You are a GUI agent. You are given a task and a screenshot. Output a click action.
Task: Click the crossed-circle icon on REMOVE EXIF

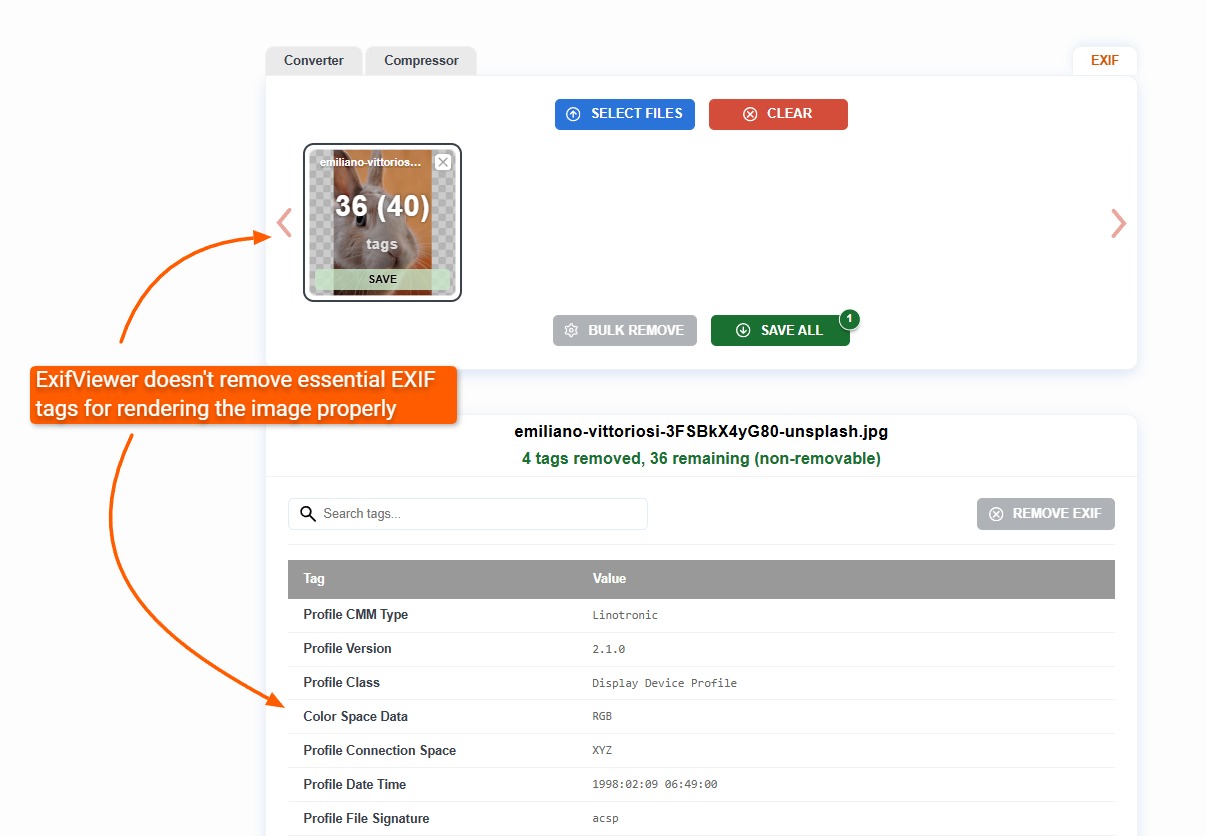tap(997, 513)
